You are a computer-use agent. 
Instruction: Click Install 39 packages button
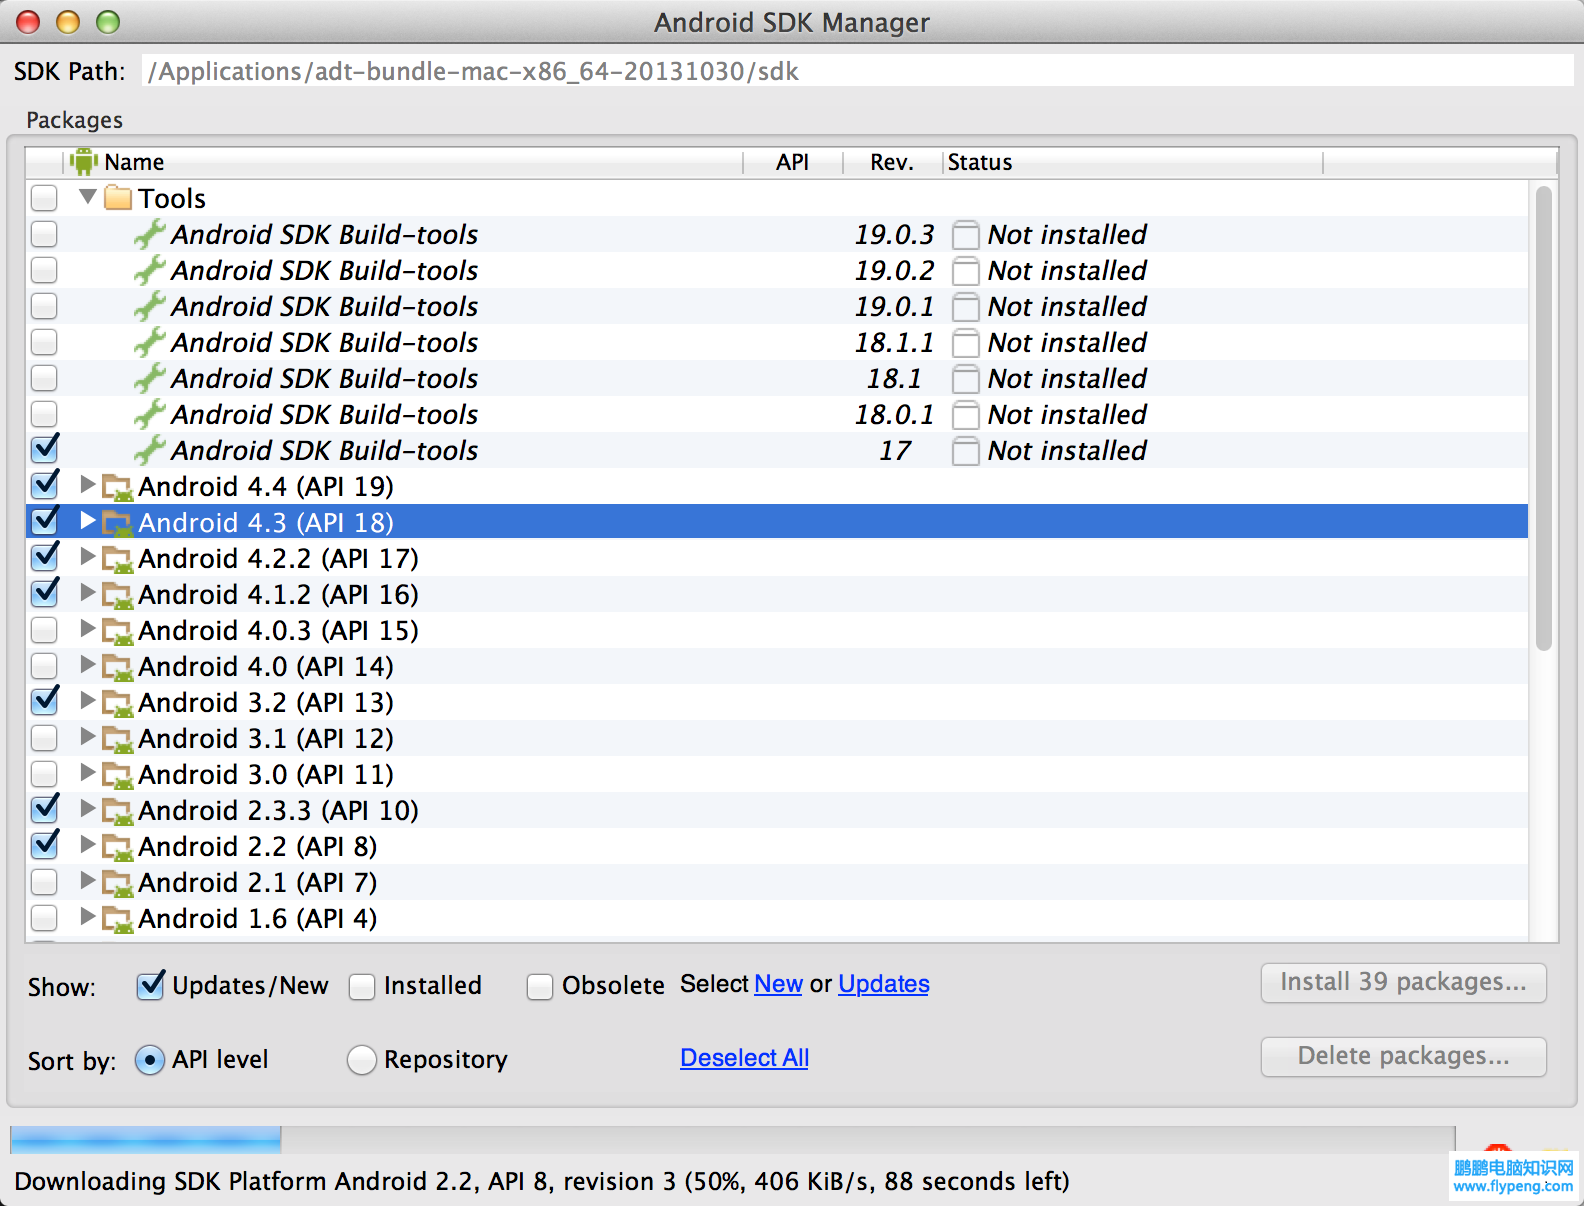point(1403,982)
